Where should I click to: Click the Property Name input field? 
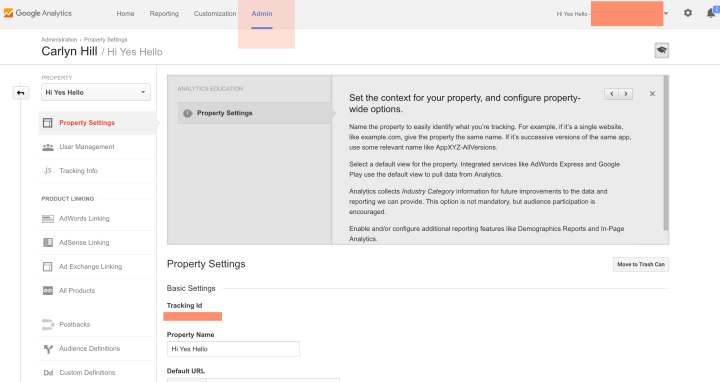233,349
